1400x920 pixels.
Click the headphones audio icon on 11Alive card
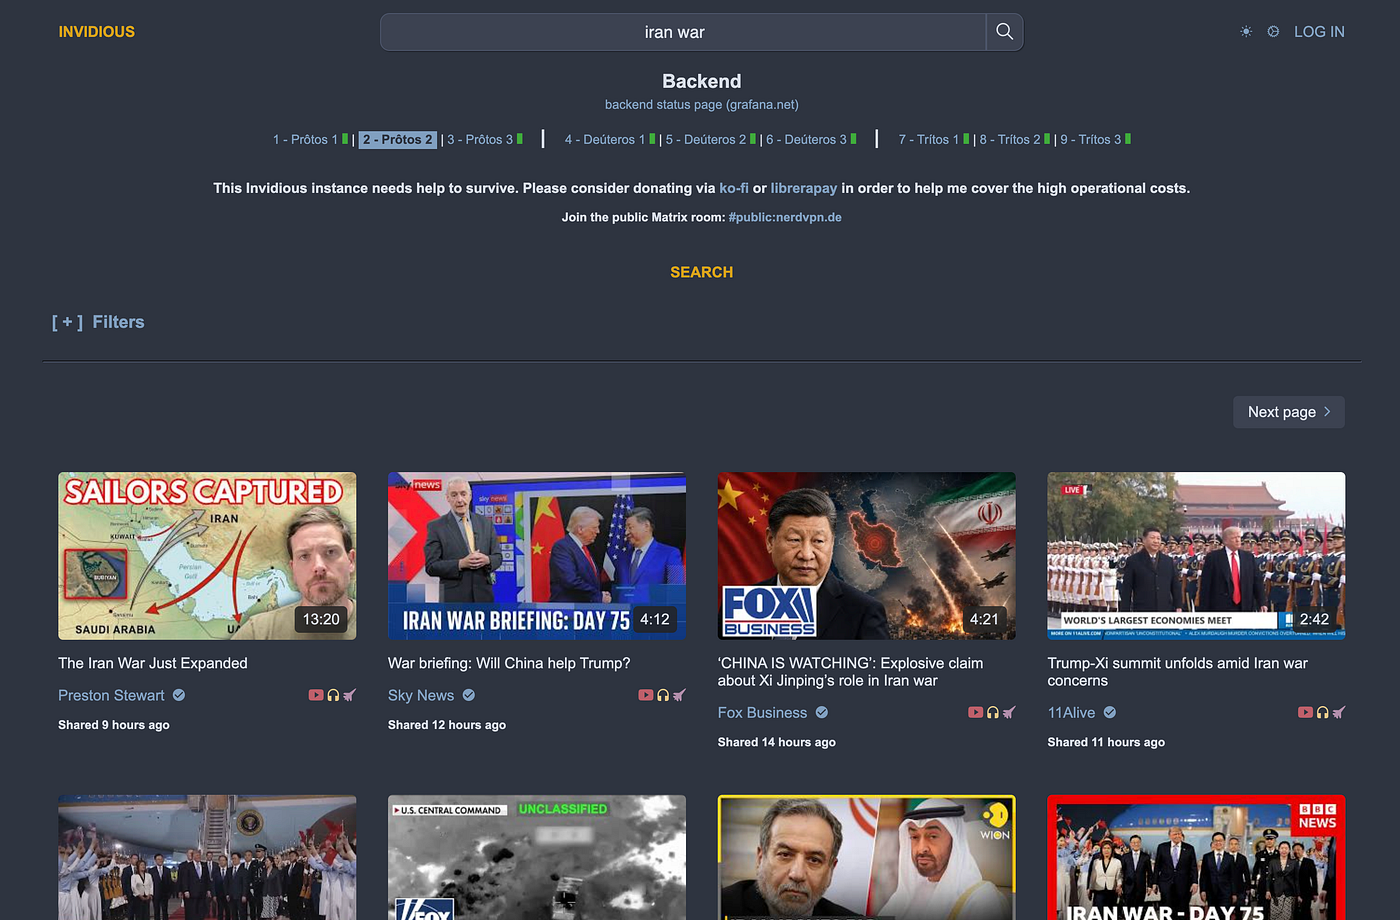[x=1323, y=712]
